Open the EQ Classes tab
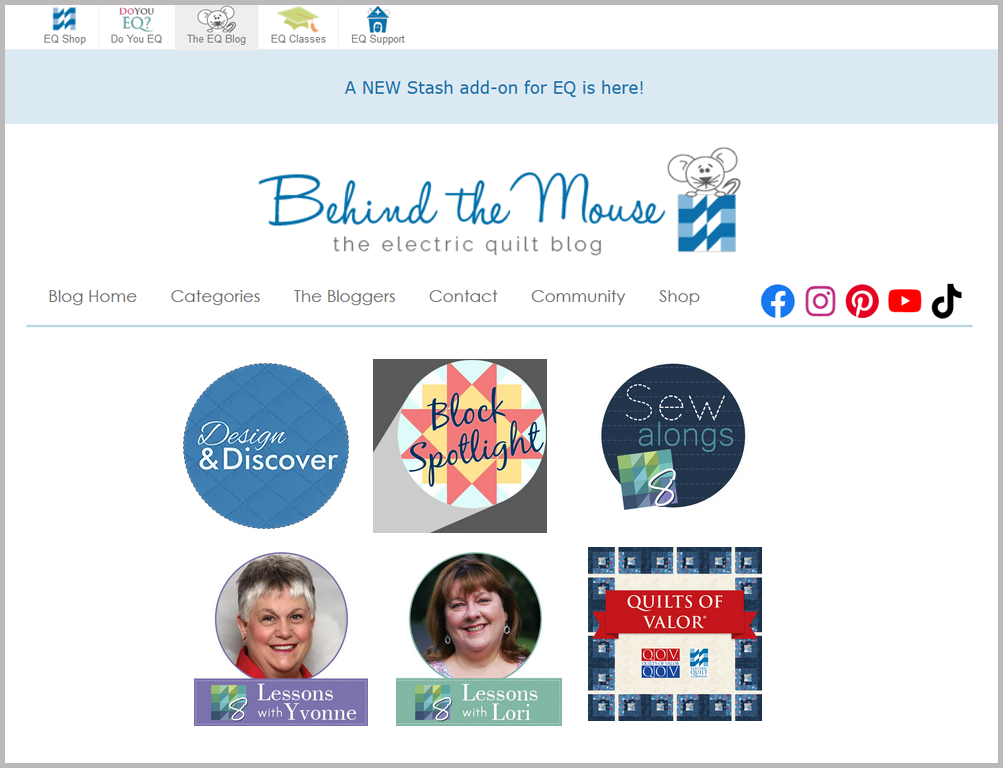The height and width of the screenshot is (768, 1003). point(298,26)
